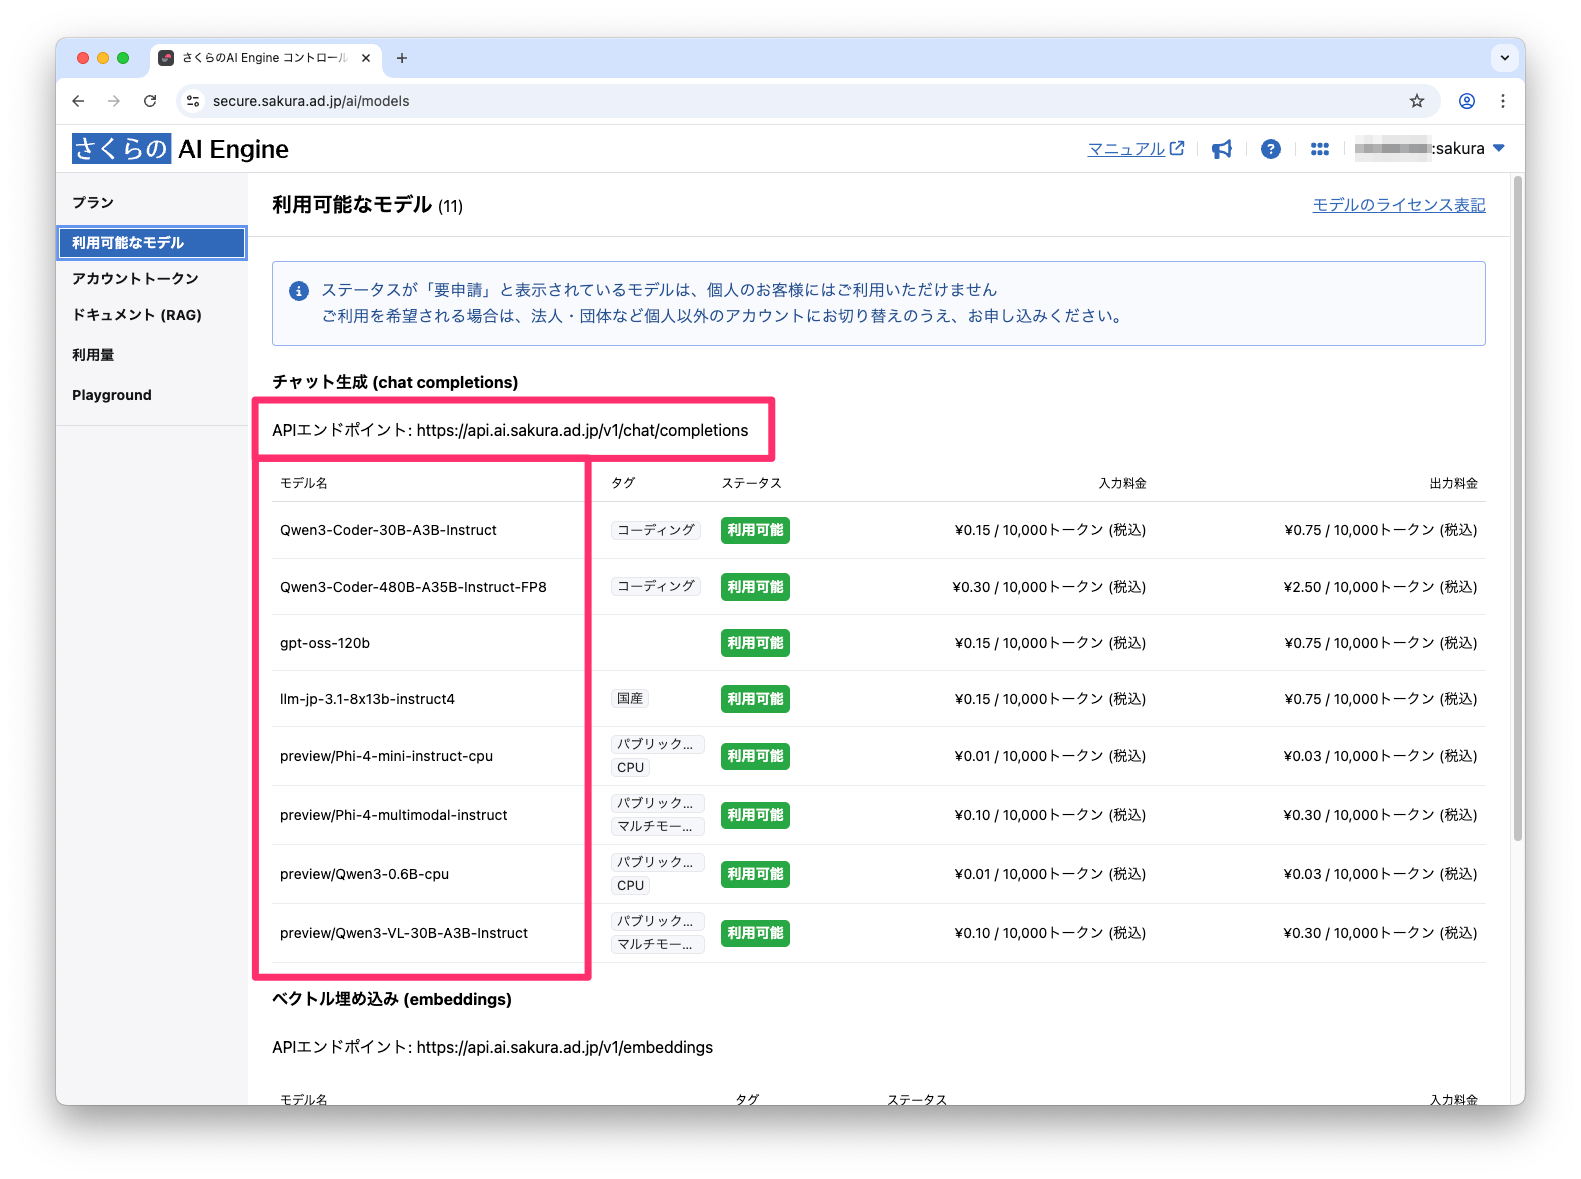This screenshot has width=1581, height=1179.
Task: Bookmark this page with star icon
Action: [1416, 101]
